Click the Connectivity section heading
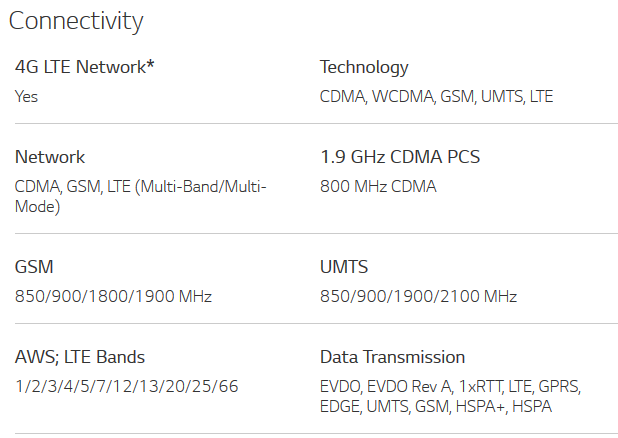This screenshot has height=438, width=618. pyautogui.click(x=76, y=21)
